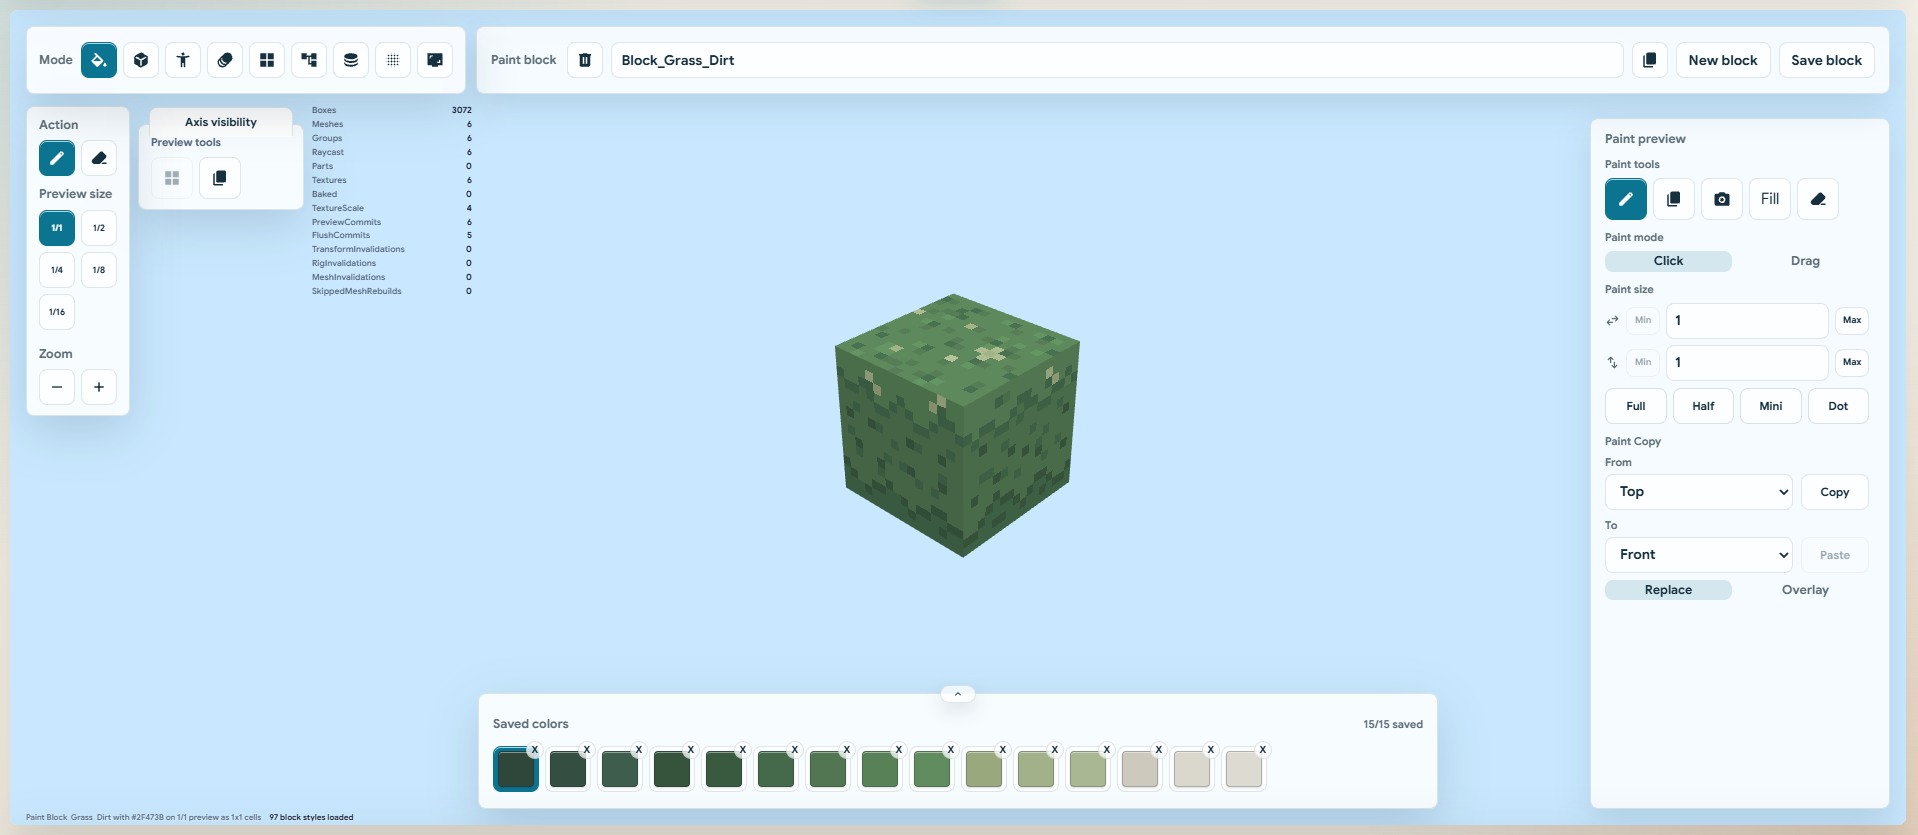Set preview size to 1/16
Image resolution: width=1918 pixels, height=835 pixels.
57,312
